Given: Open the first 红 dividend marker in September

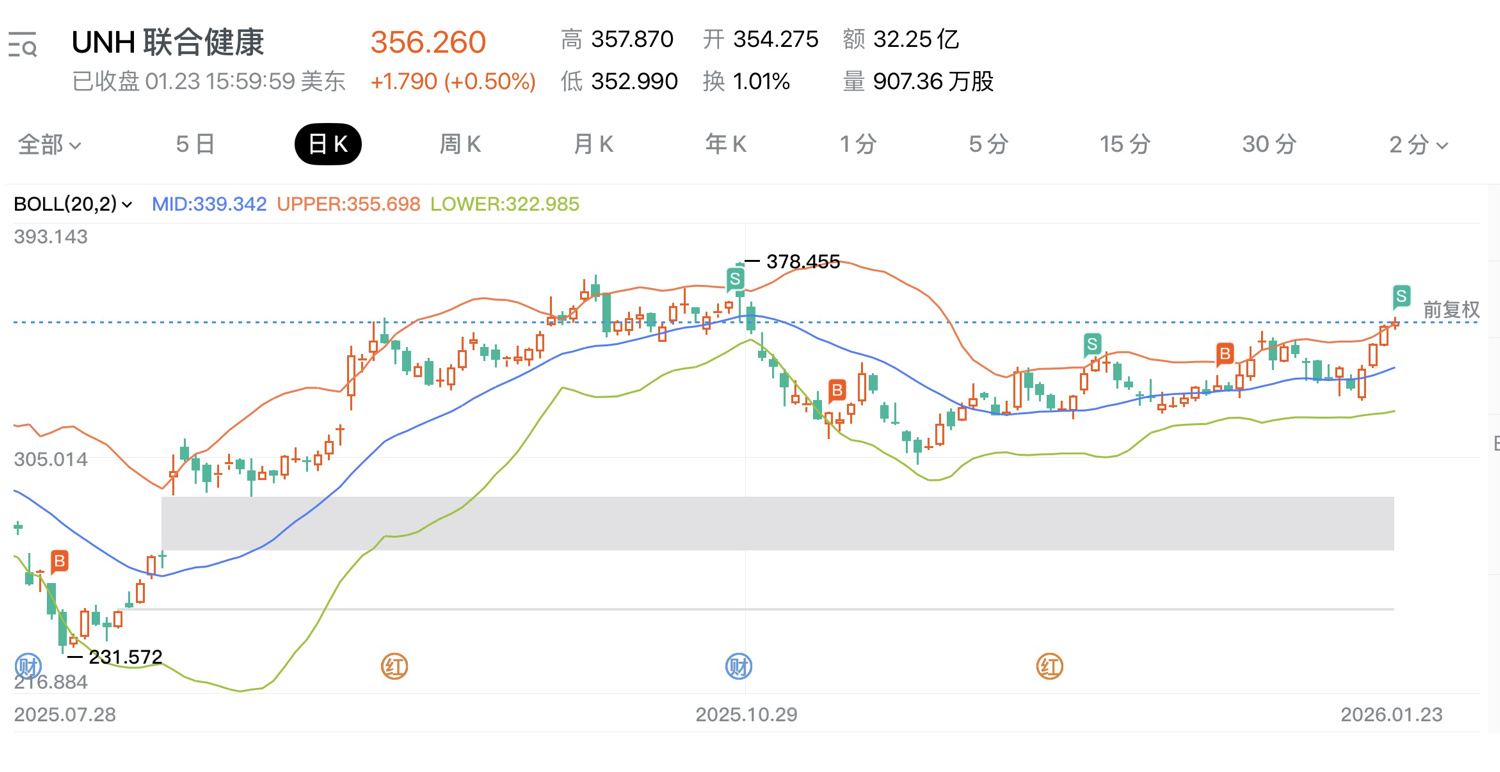Looking at the screenshot, I should 395,666.
